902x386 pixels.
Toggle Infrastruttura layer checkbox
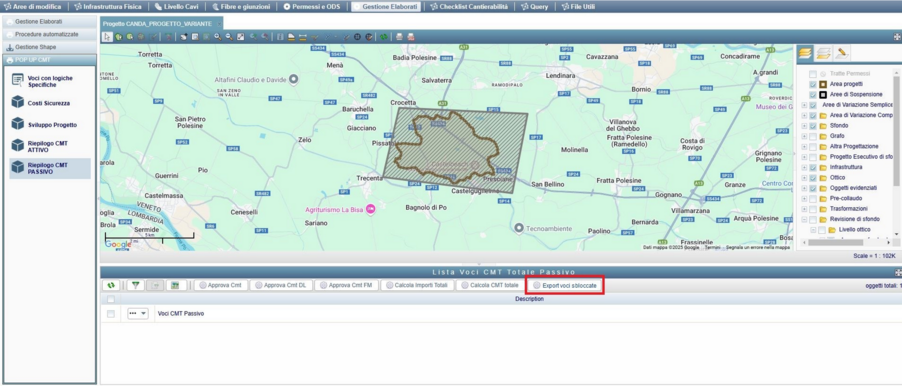point(812,167)
